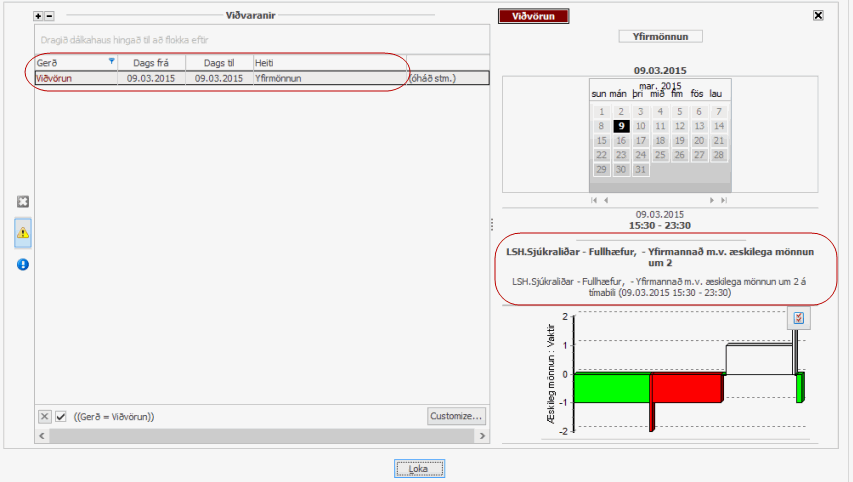Close the detail panel with X icon
This screenshot has width=853, height=482.
coord(818,16)
